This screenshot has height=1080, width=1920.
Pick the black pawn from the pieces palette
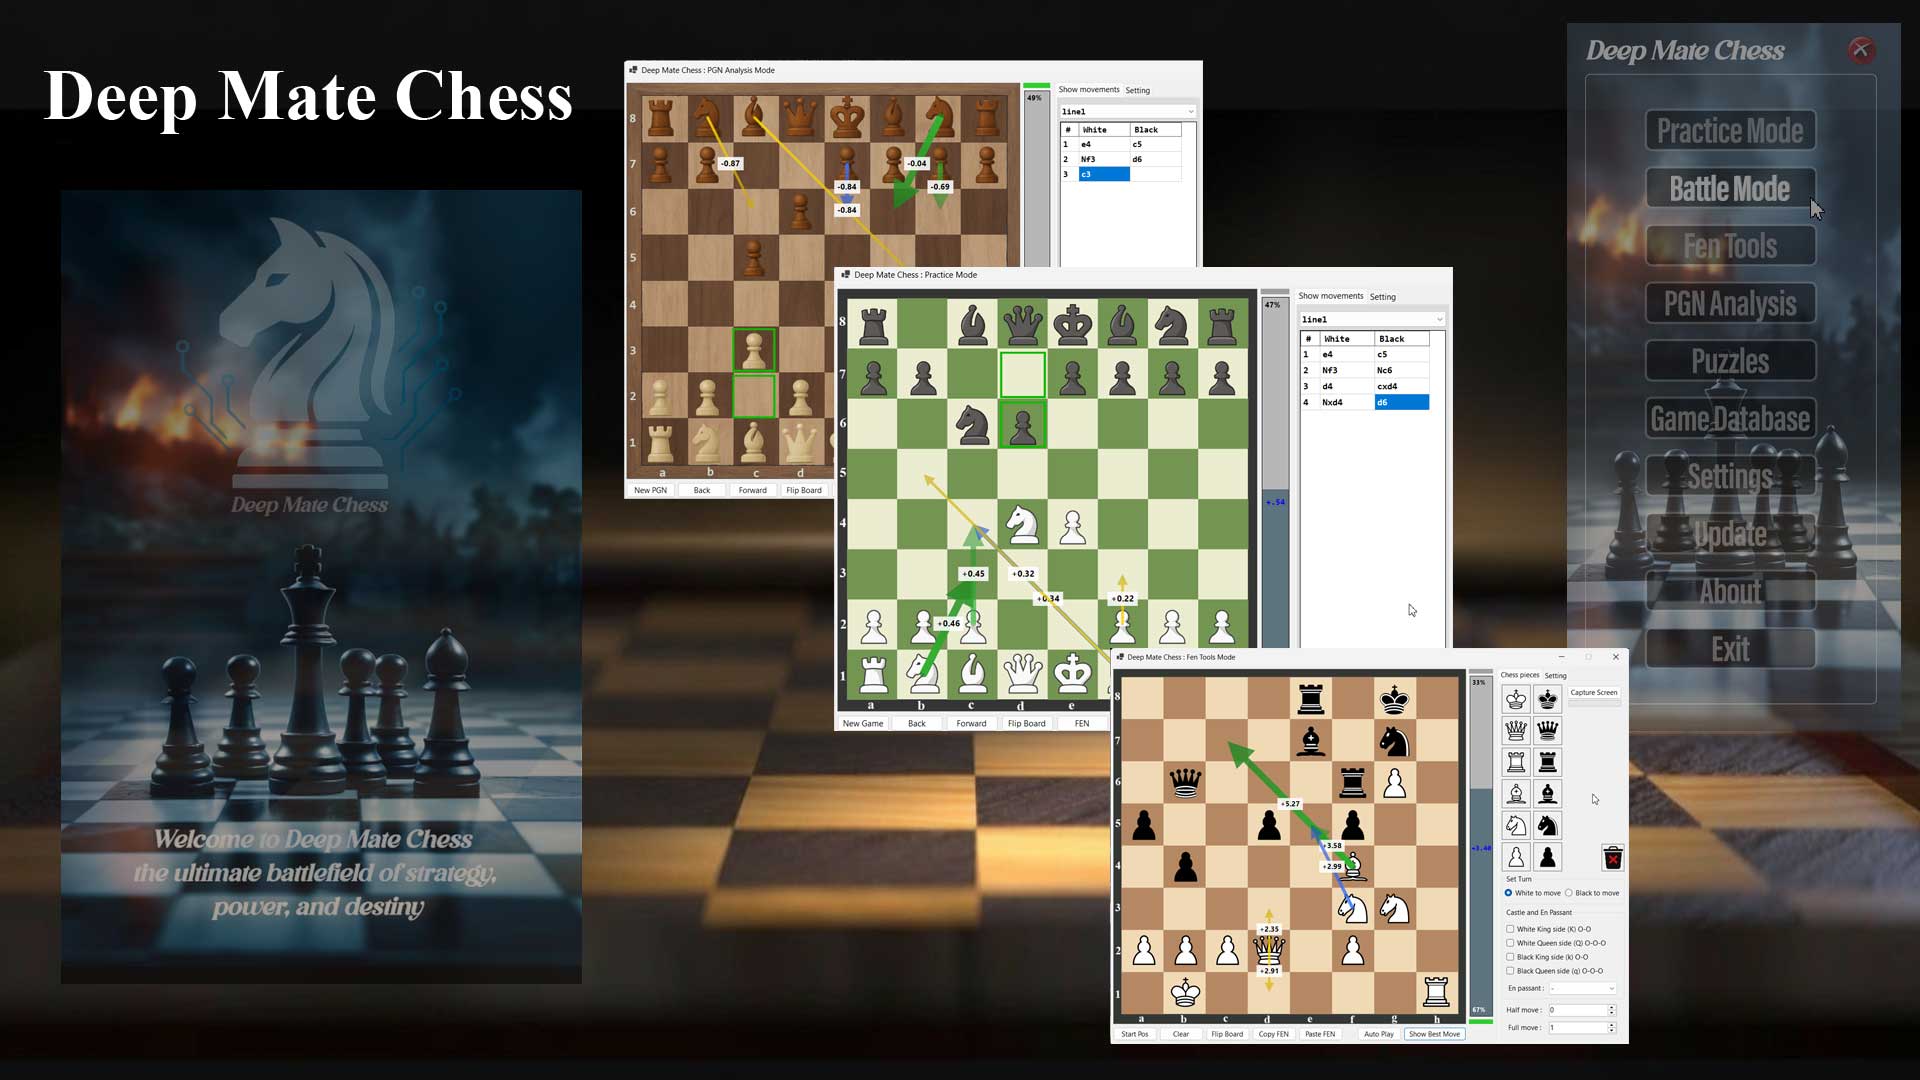click(1548, 858)
